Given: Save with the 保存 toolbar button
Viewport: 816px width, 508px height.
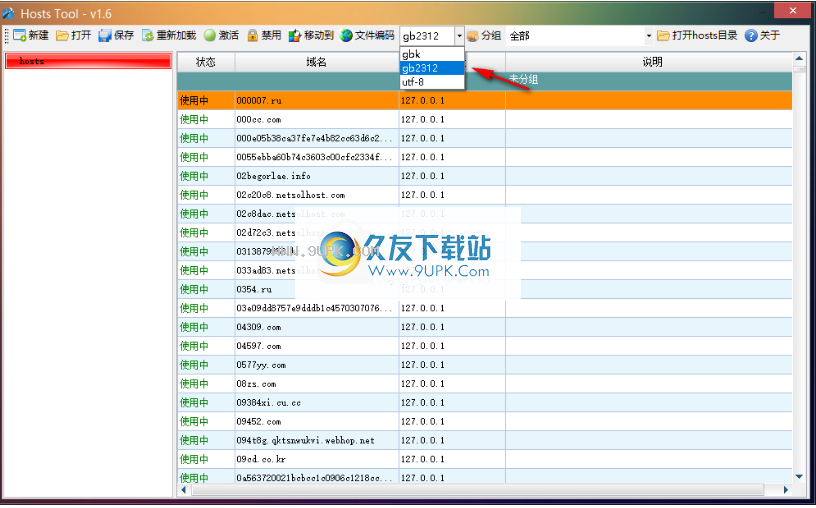Looking at the screenshot, I should point(116,35).
